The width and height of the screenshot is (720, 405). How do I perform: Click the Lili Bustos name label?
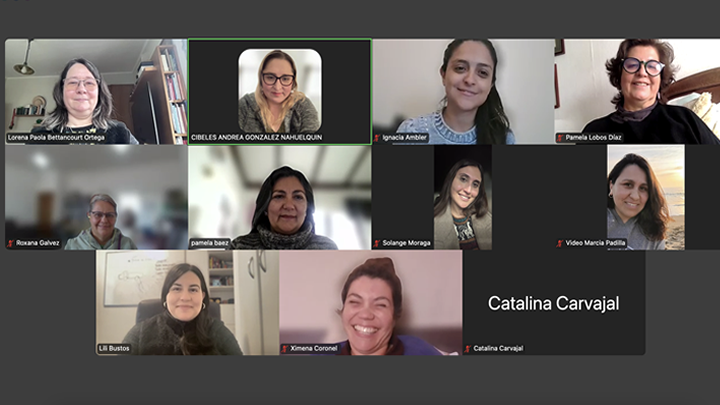point(114,349)
